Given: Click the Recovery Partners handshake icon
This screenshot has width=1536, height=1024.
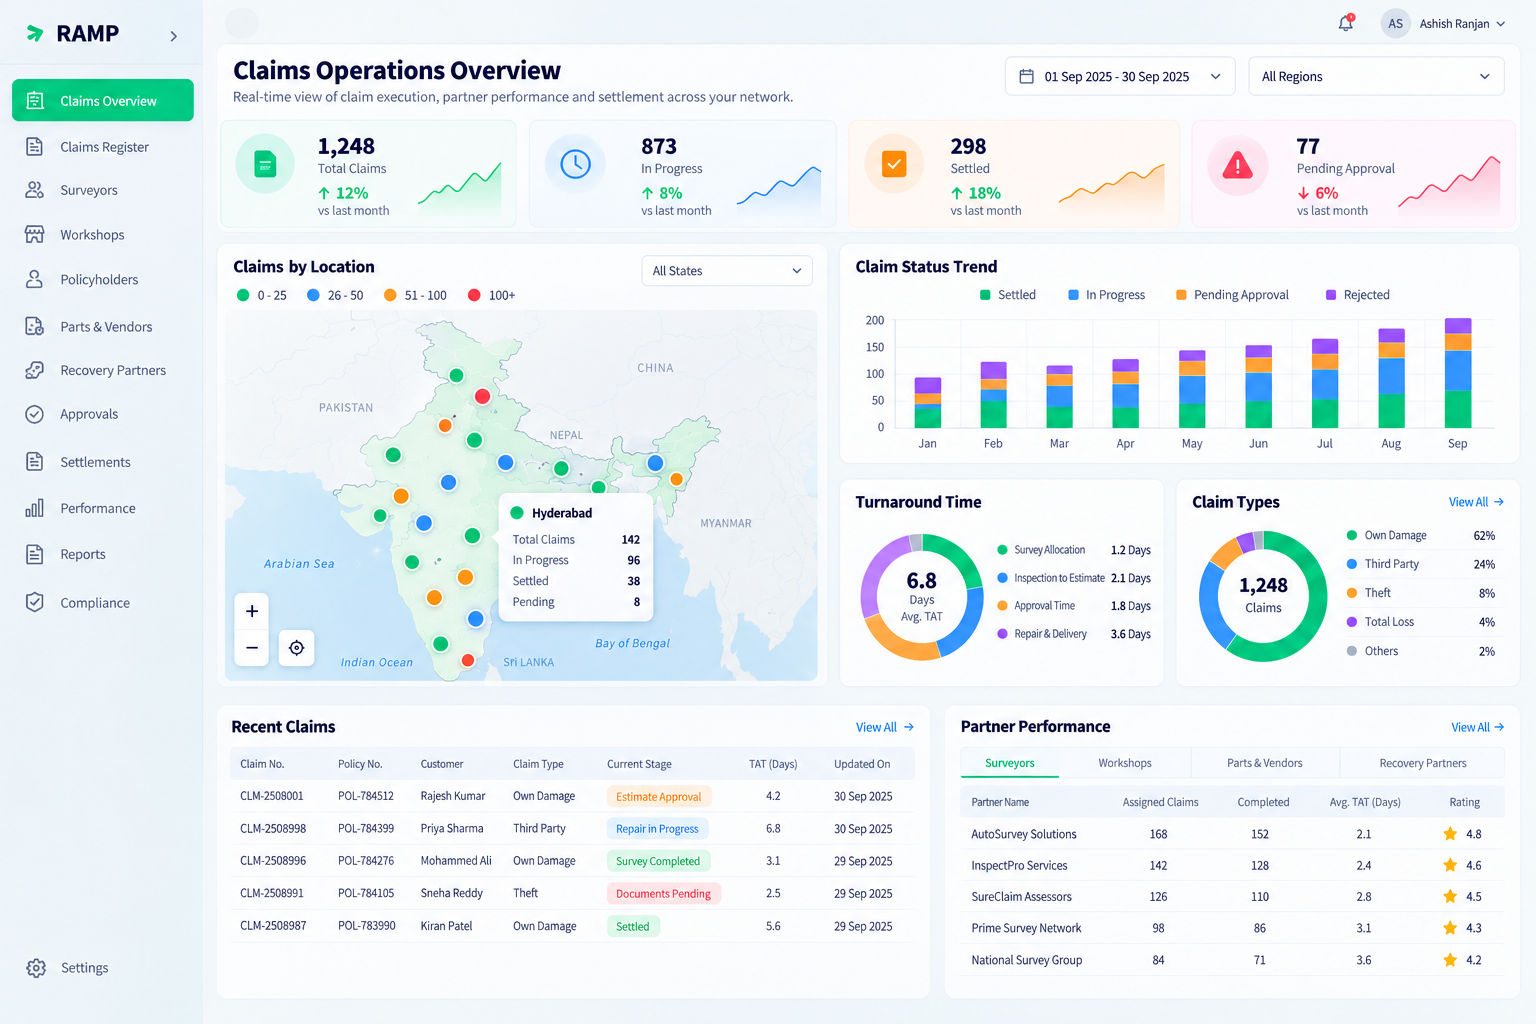Looking at the screenshot, I should (34, 370).
